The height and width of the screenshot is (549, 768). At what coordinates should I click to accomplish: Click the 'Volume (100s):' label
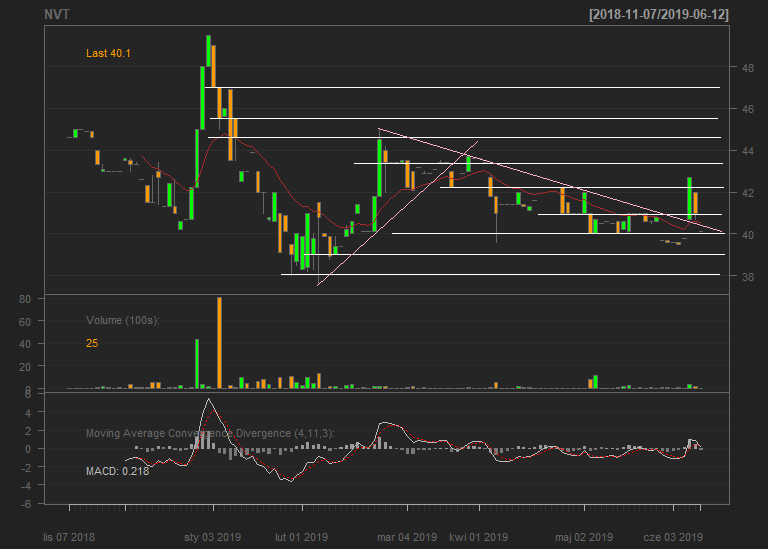coord(123,320)
